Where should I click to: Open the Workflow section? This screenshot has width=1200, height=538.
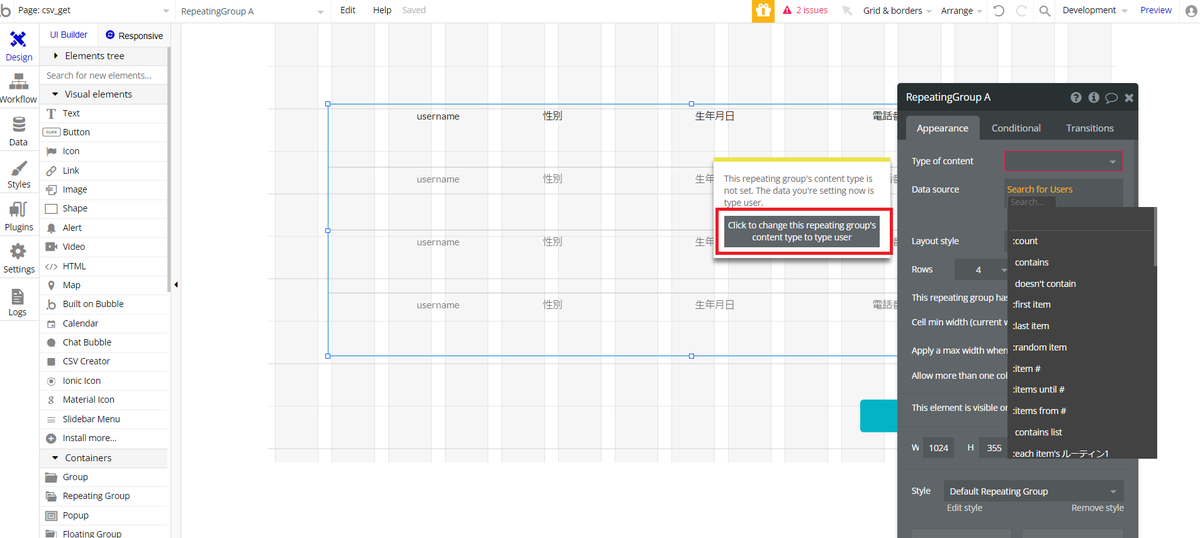18,89
